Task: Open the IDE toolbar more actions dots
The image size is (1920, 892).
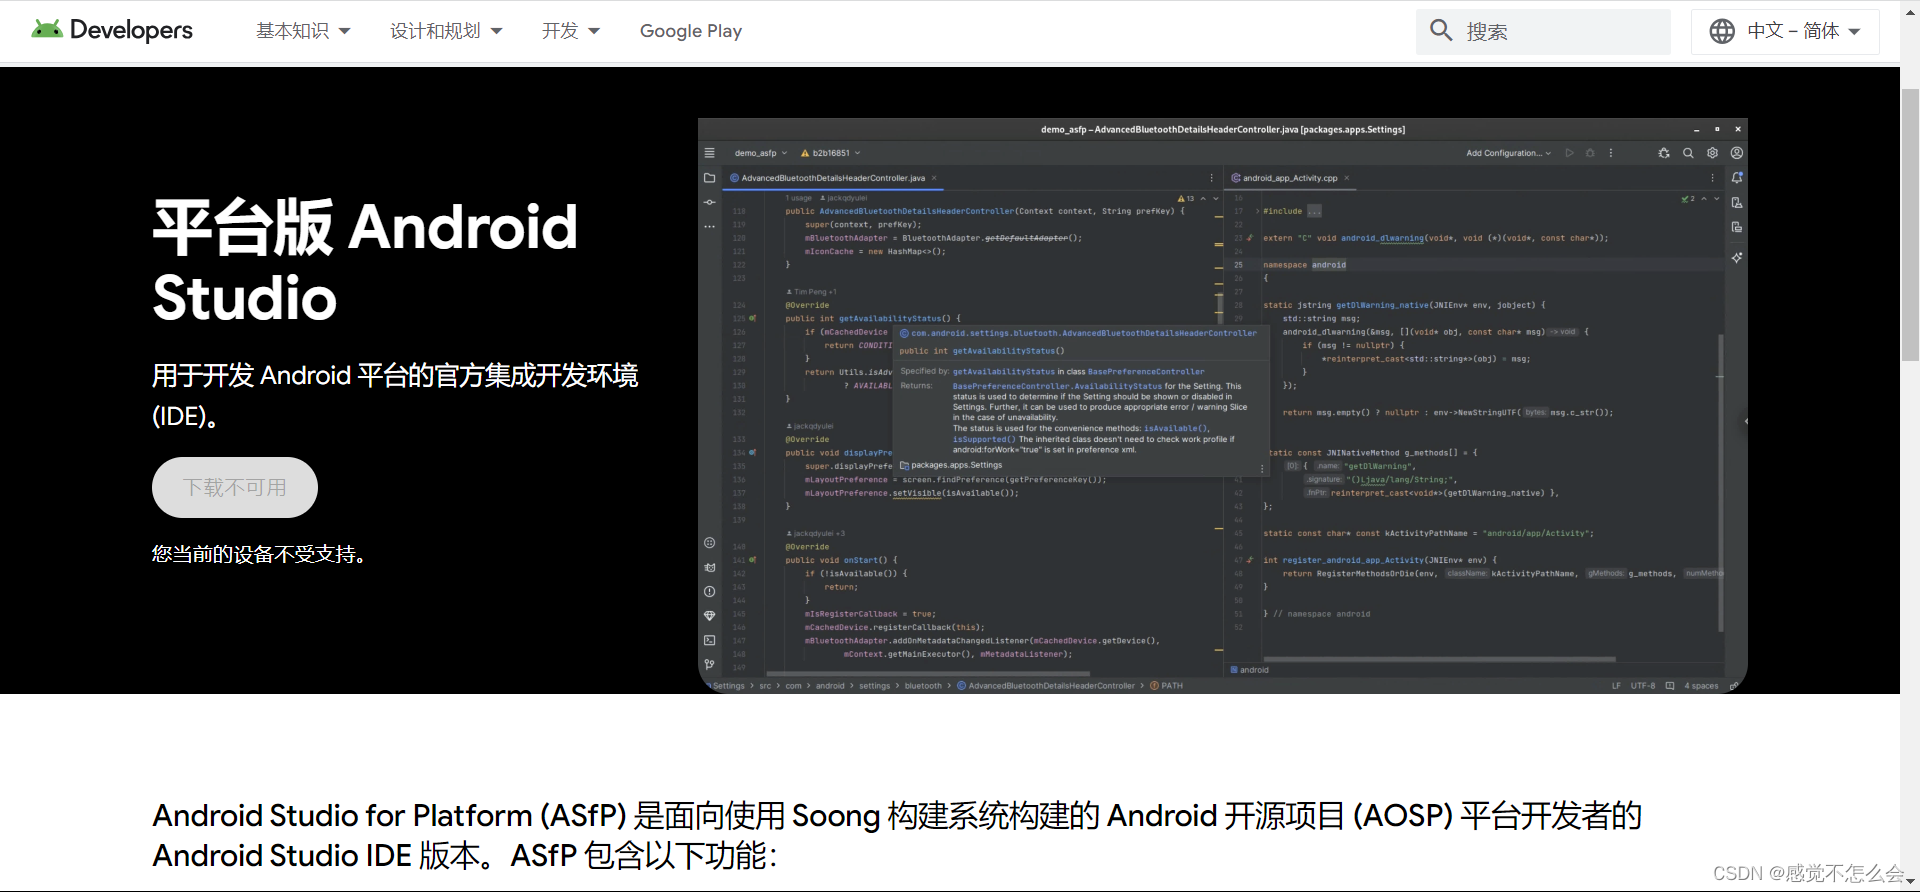Action: click(1611, 153)
